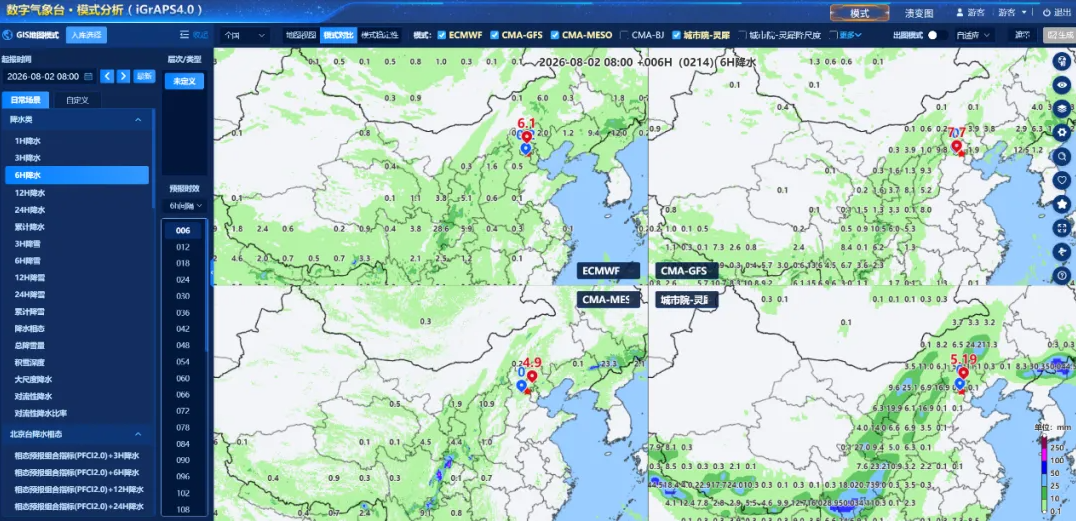Click the 退出 power logout icon

[x=1046, y=12]
